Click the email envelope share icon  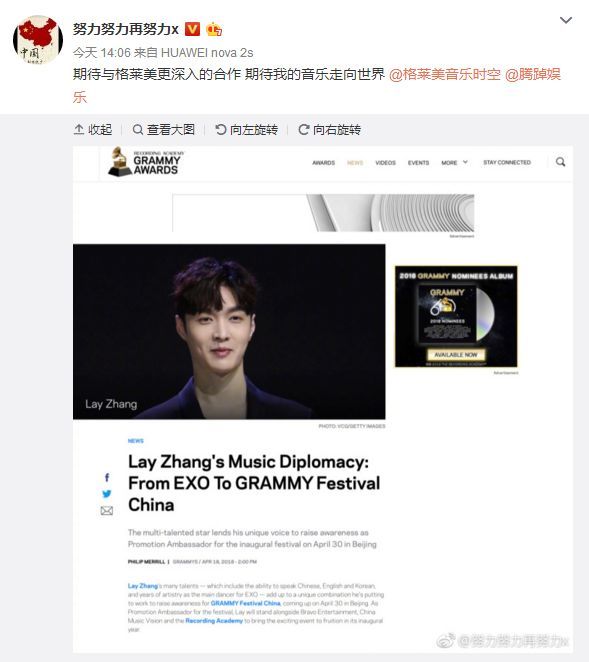107,511
